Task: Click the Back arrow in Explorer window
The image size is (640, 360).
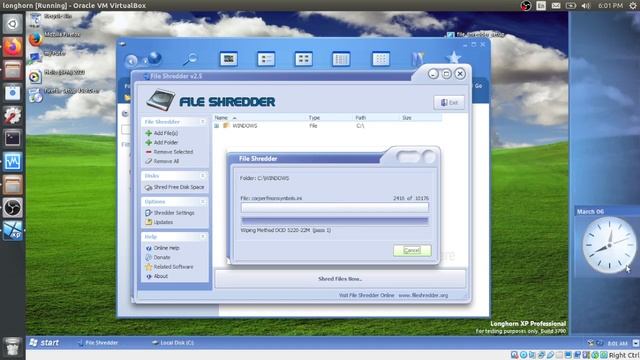Action: tap(131, 61)
